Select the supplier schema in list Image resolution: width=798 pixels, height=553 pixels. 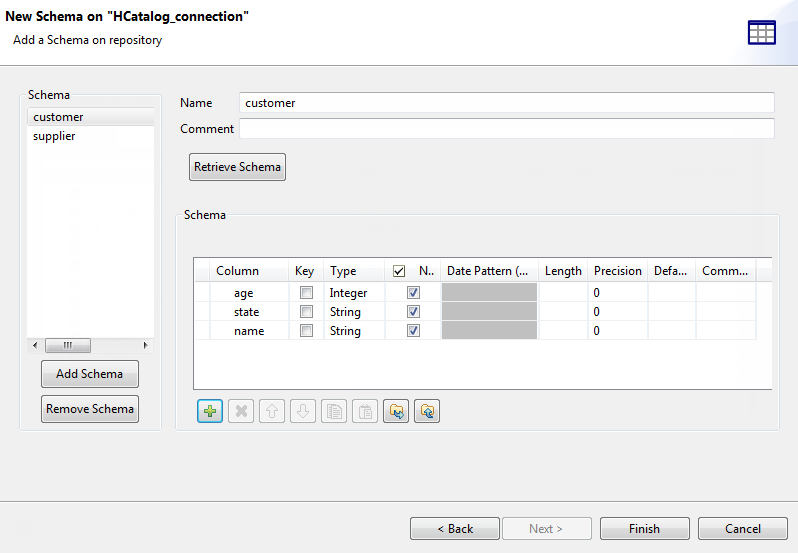[x=54, y=136]
